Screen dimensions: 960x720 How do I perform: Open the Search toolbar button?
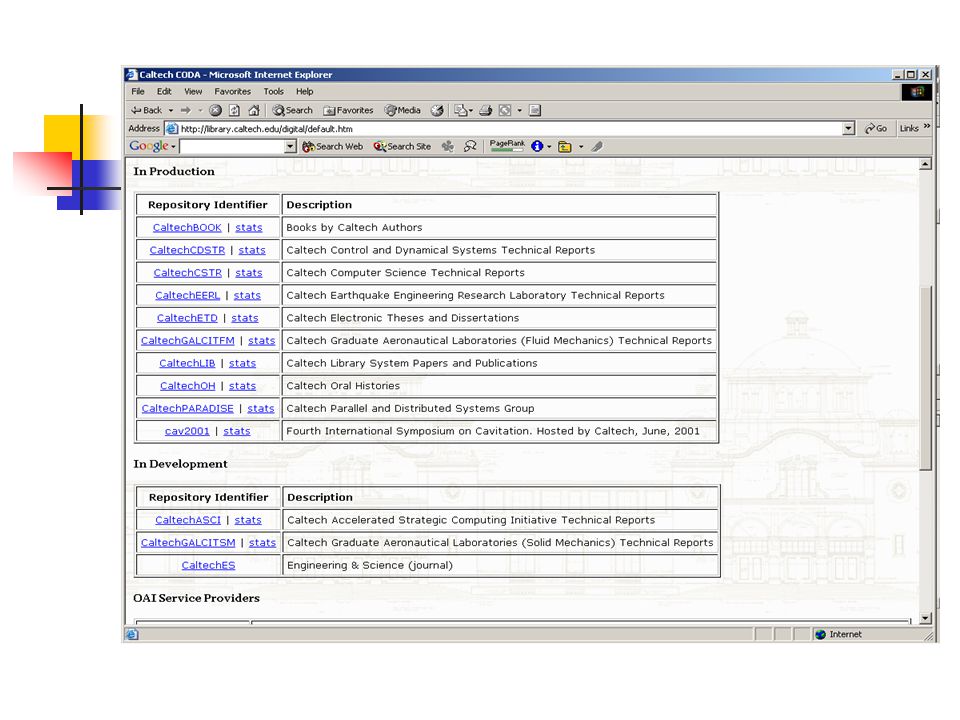[293, 110]
